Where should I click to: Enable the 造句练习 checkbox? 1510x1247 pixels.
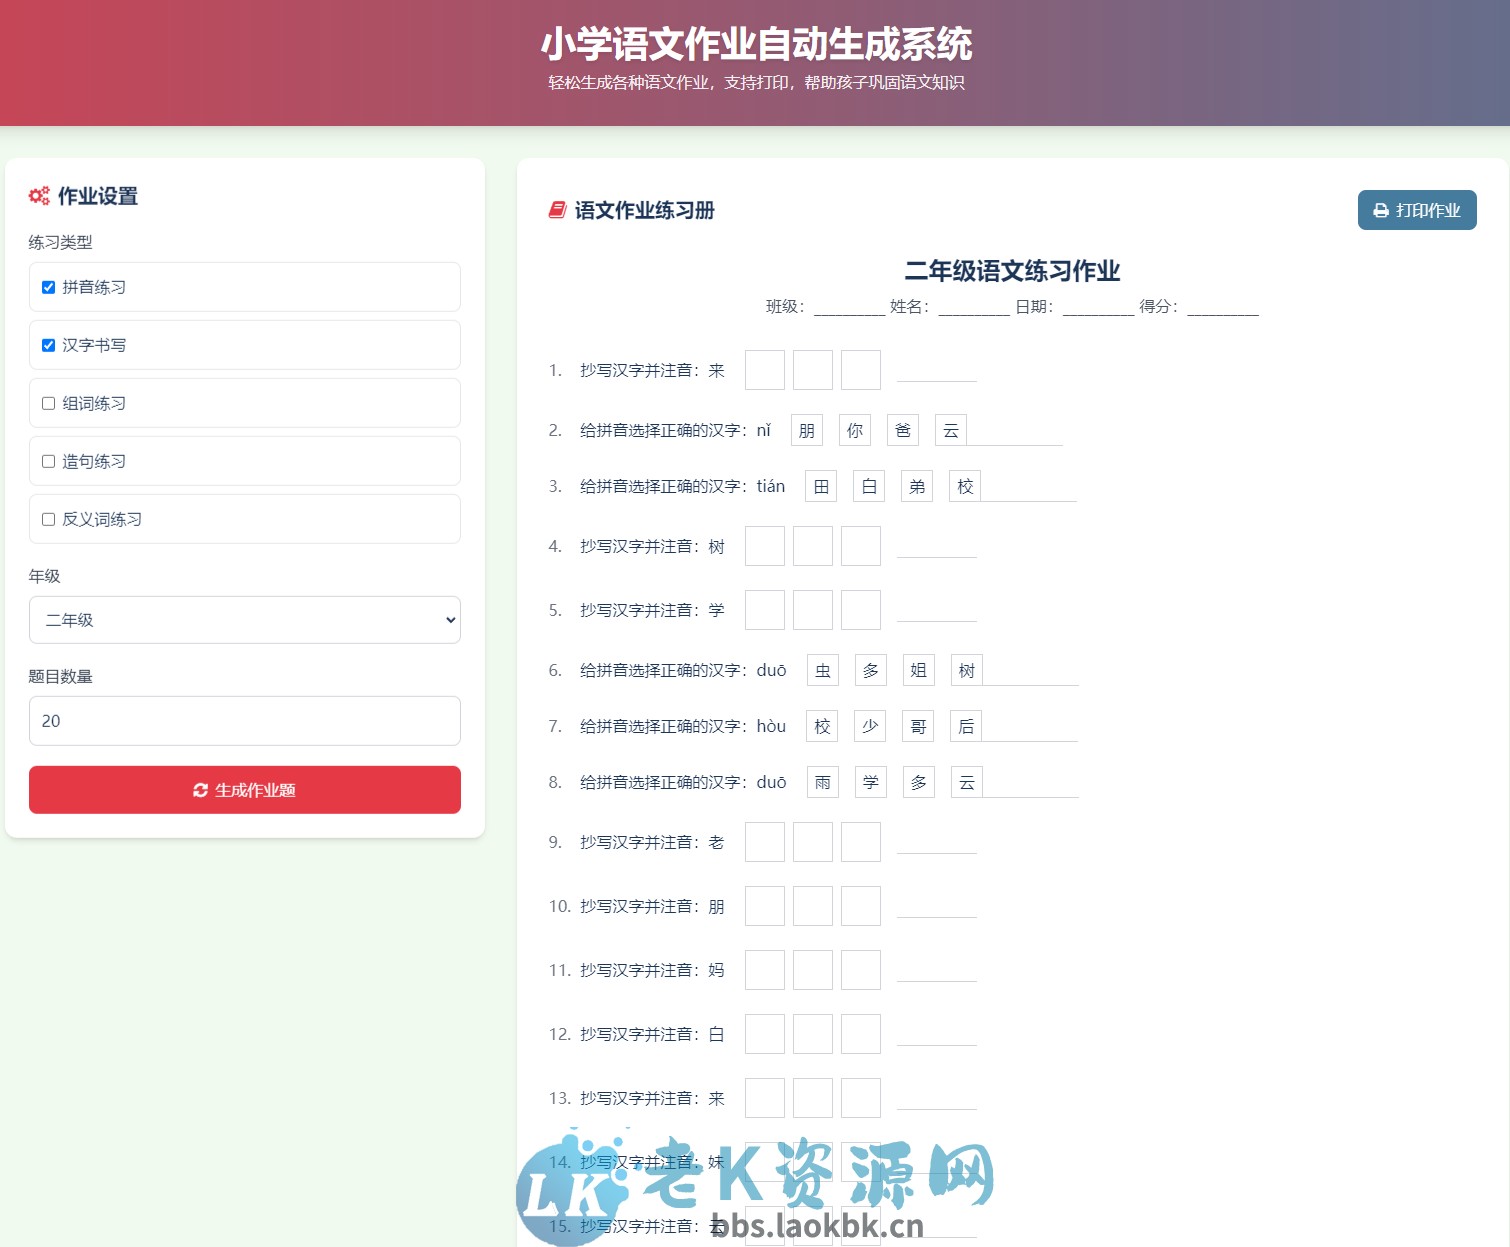coord(48,461)
